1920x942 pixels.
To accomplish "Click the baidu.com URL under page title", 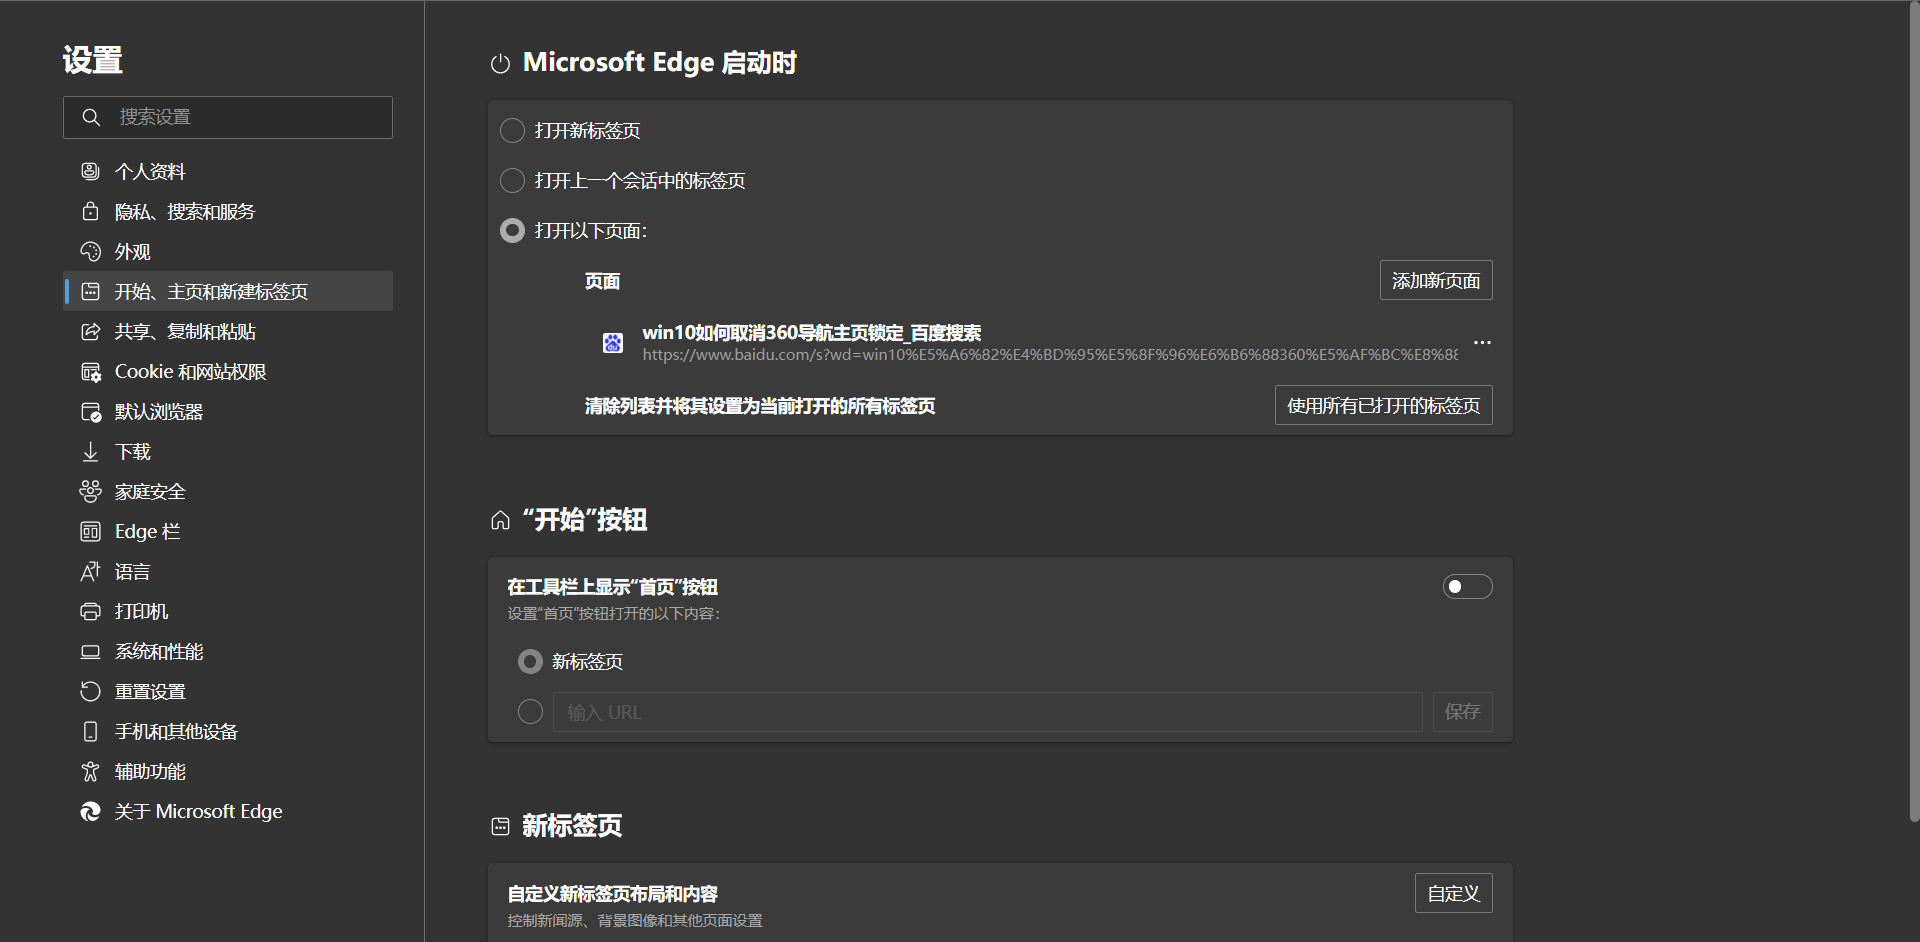I will click(x=1050, y=355).
